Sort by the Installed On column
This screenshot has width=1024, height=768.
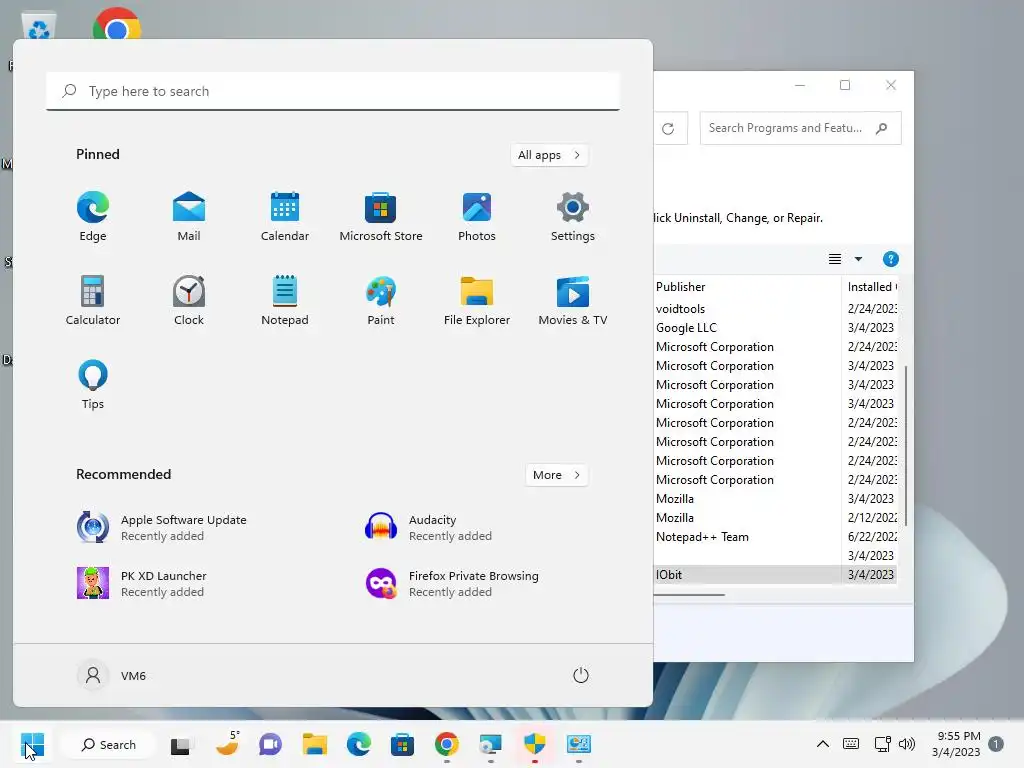point(871,287)
